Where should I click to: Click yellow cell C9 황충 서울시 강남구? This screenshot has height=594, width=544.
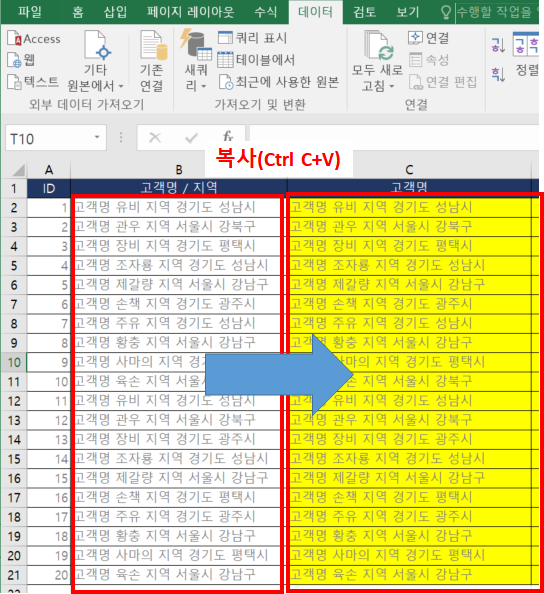click(x=410, y=343)
